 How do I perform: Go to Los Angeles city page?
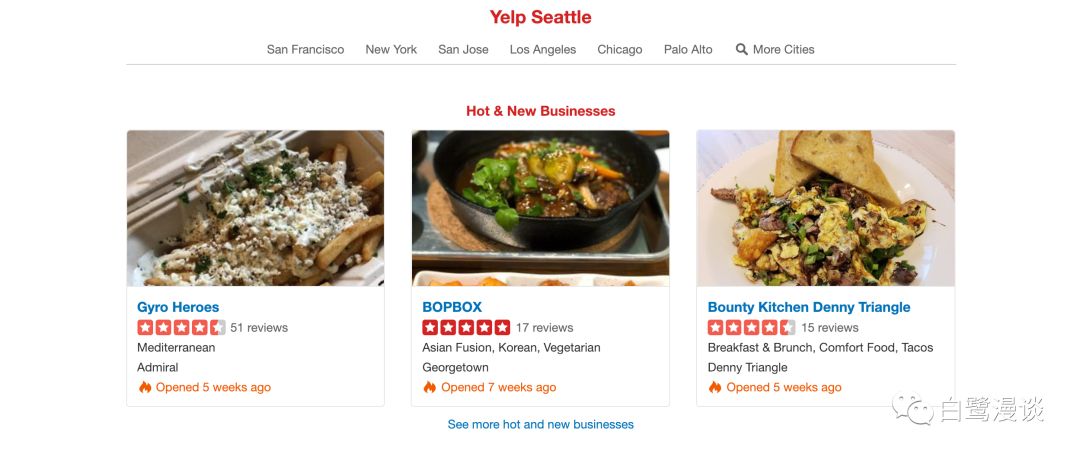pos(543,50)
